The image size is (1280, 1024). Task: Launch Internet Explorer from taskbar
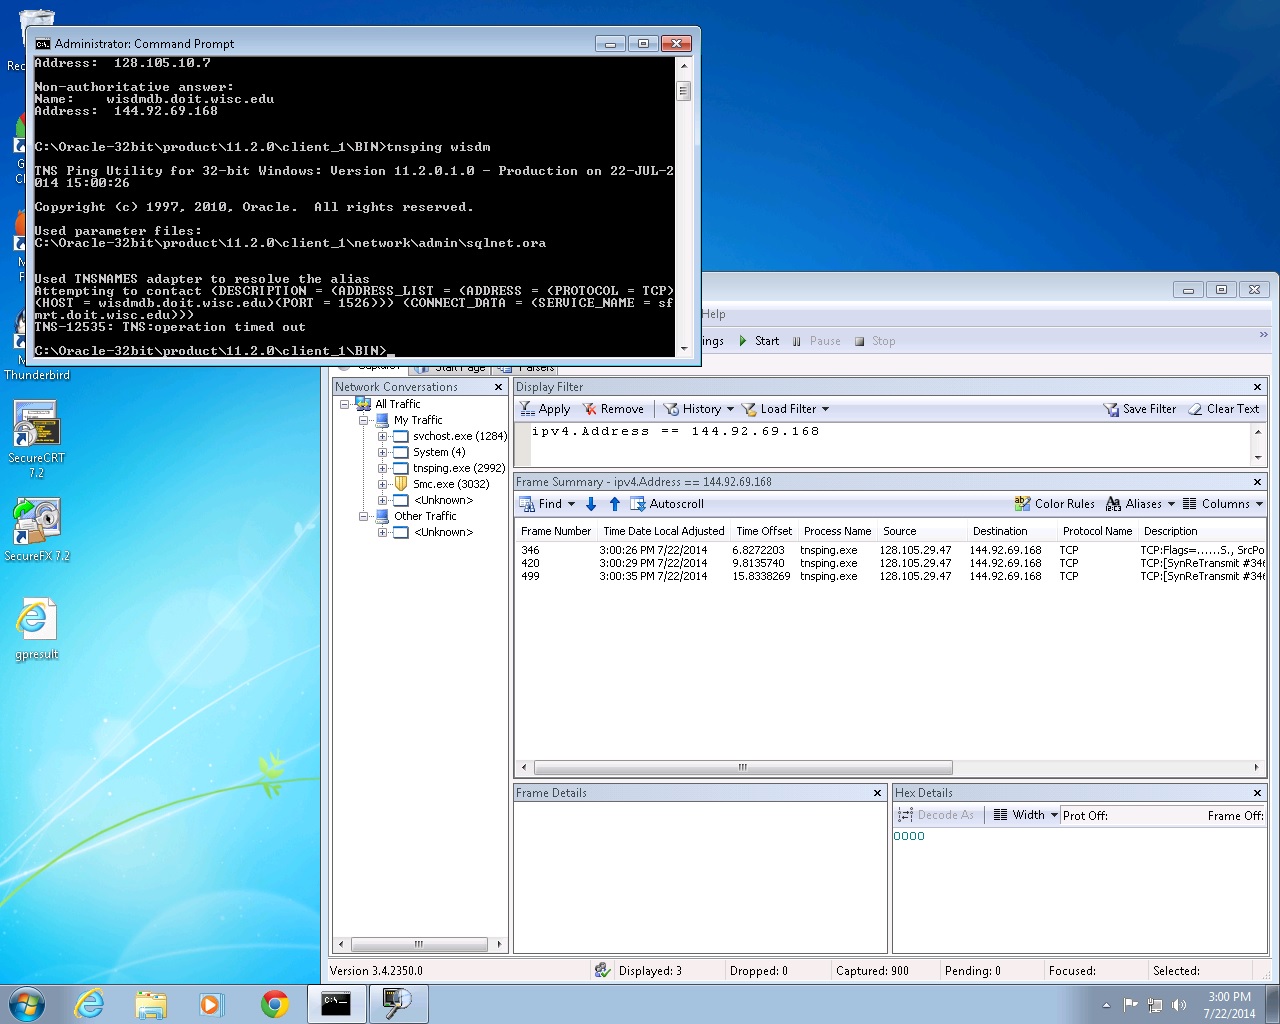pos(90,1004)
